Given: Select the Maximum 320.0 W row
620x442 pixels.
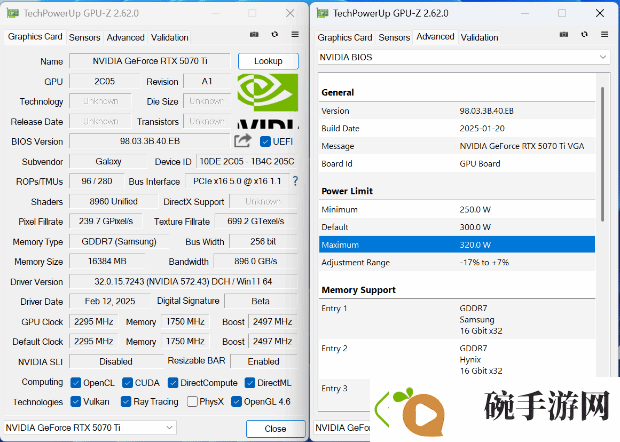Looking at the screenshot, I should click(457, 245).
